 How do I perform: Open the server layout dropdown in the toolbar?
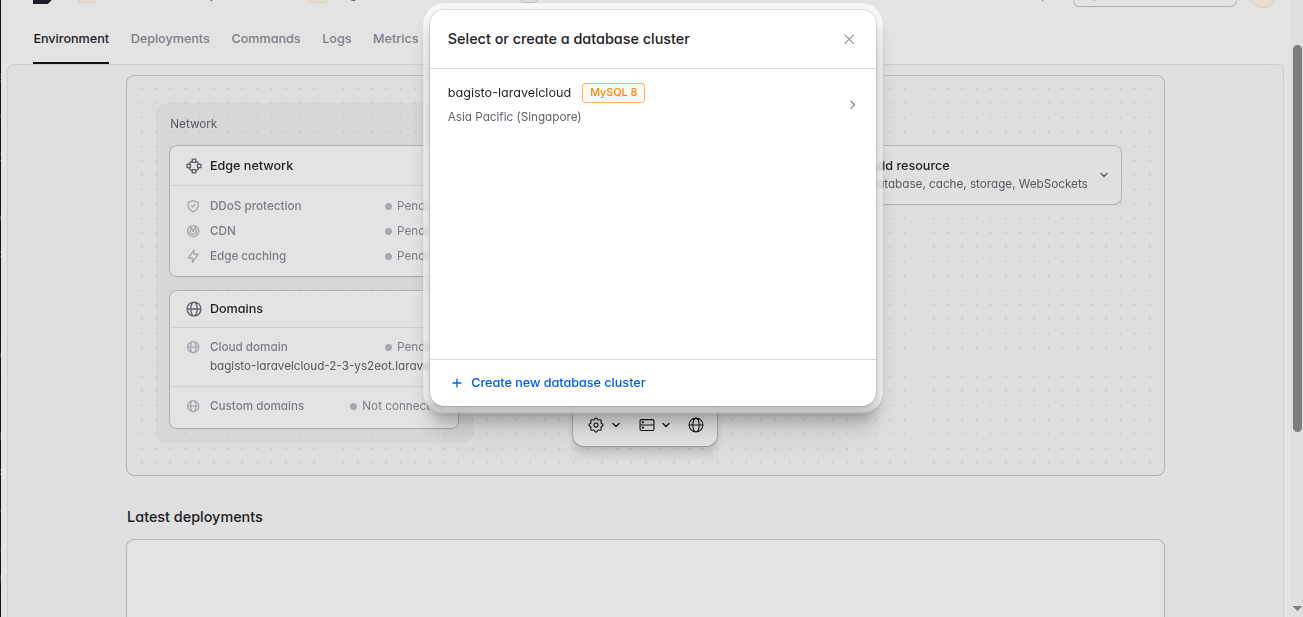pos(654,425)
